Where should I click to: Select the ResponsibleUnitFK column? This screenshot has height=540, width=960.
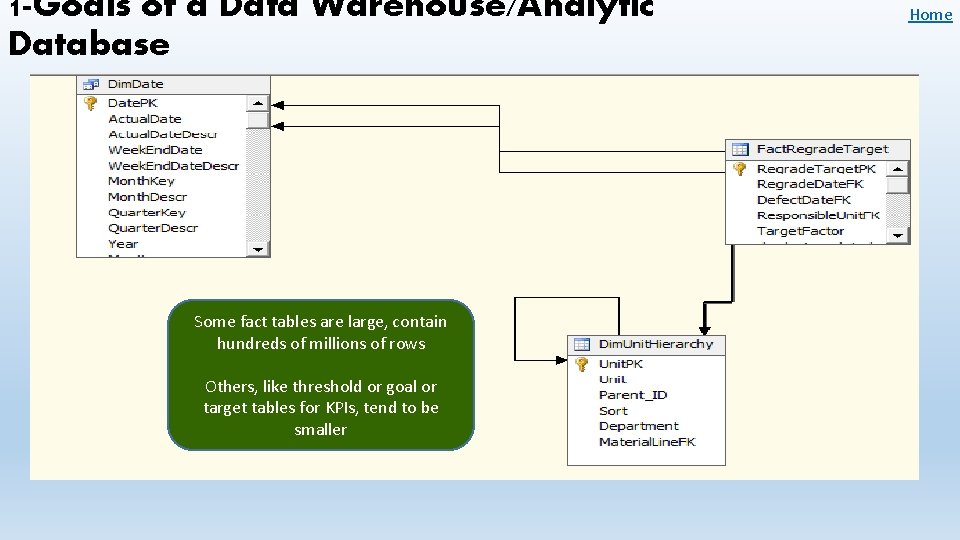[x=818, y=215]
